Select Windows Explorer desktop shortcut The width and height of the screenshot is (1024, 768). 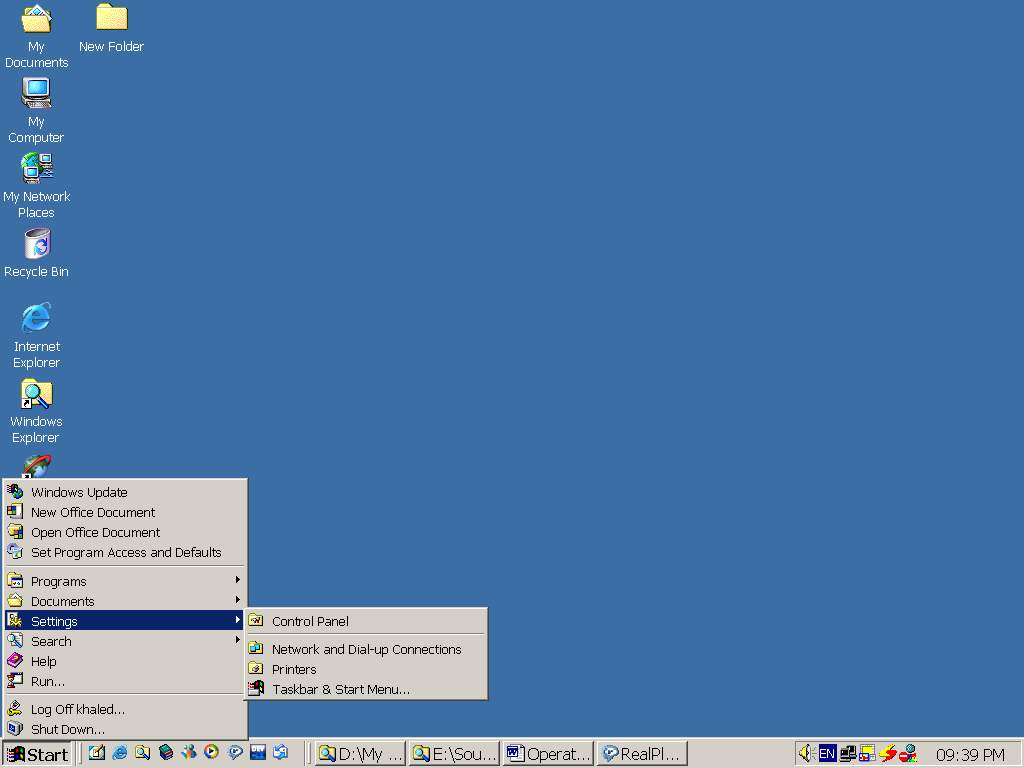pos(36,411)
